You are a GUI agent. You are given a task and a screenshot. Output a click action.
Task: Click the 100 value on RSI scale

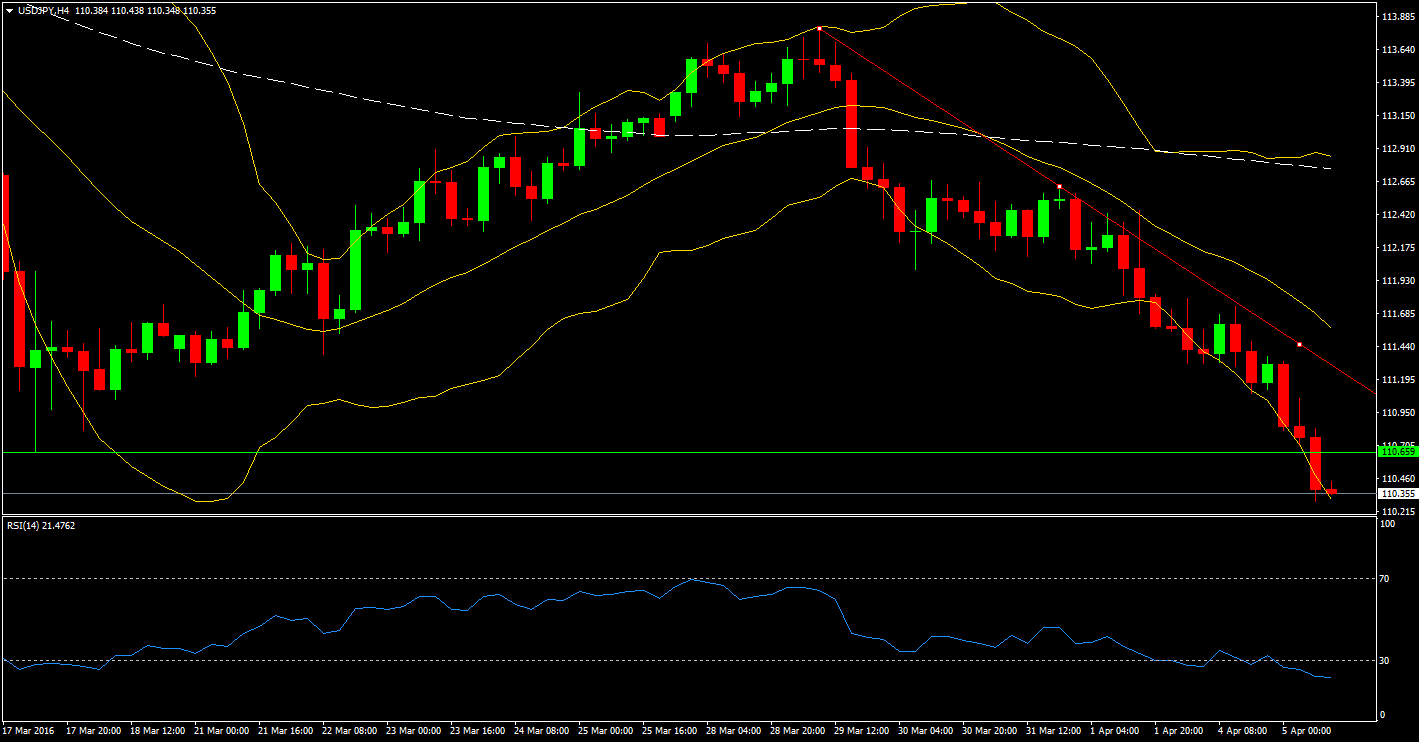1387,524
